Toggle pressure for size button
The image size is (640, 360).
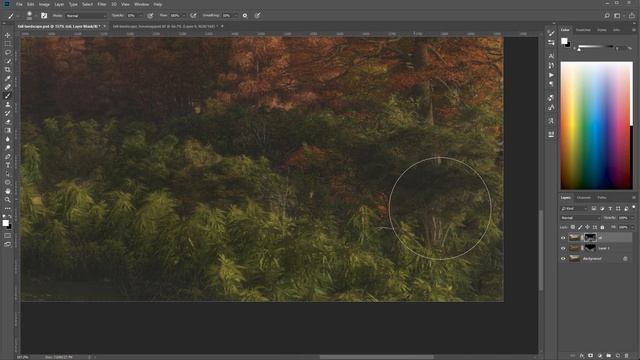click(x=258, y=16)
